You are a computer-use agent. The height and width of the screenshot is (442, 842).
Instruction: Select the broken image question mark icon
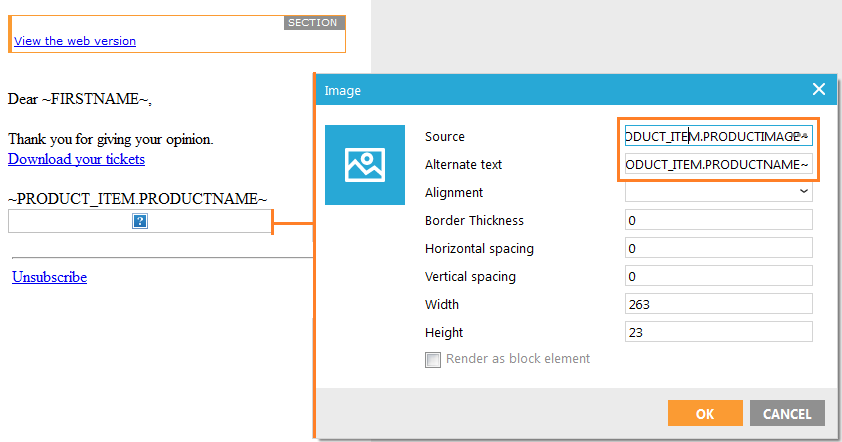click(140, 221)
